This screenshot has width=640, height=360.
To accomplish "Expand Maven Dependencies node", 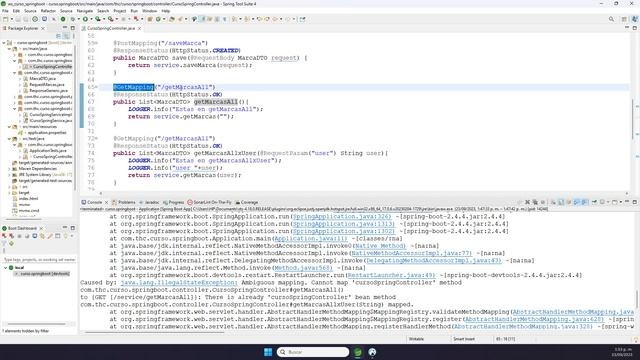I will [x=9, y=169].
